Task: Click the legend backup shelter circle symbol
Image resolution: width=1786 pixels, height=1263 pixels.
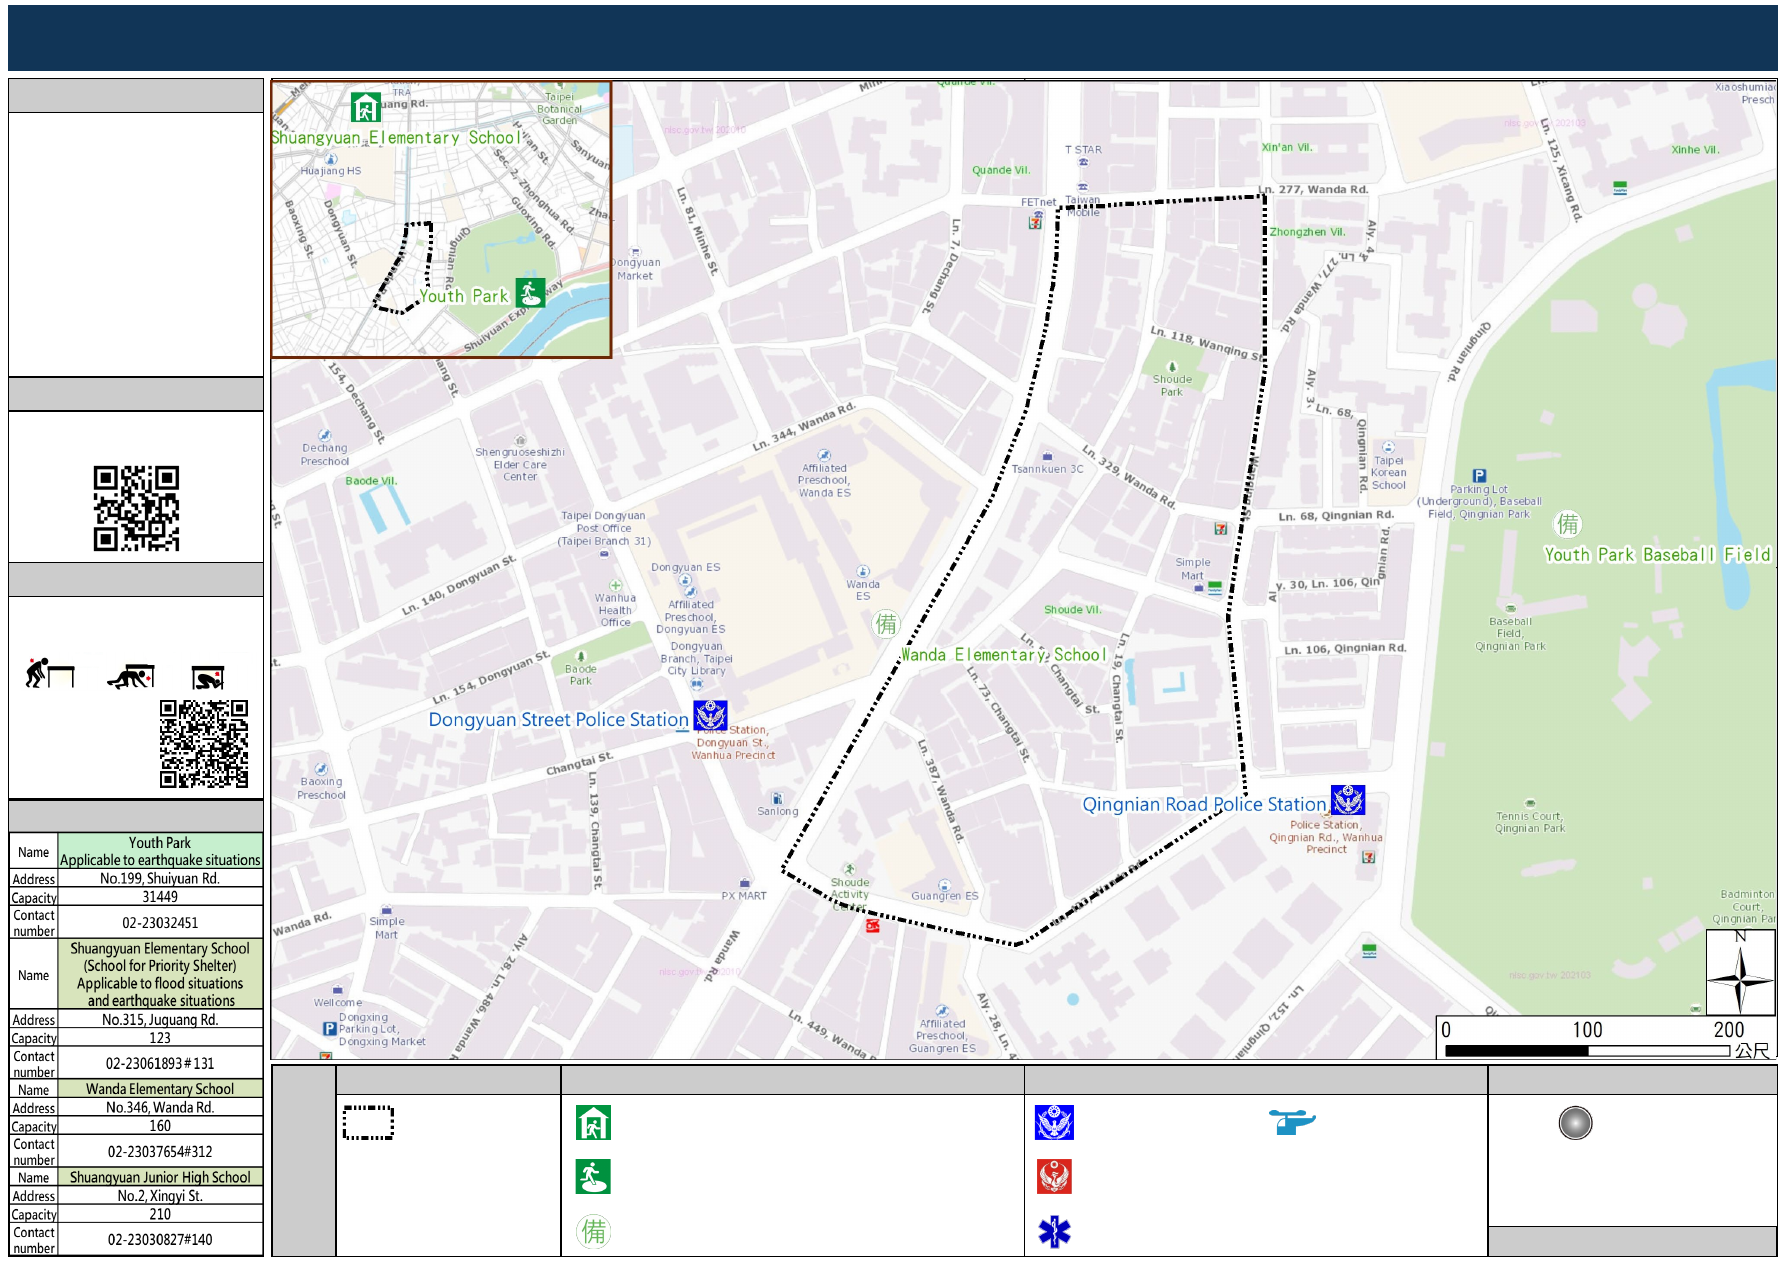Action: coord(594,1231)
